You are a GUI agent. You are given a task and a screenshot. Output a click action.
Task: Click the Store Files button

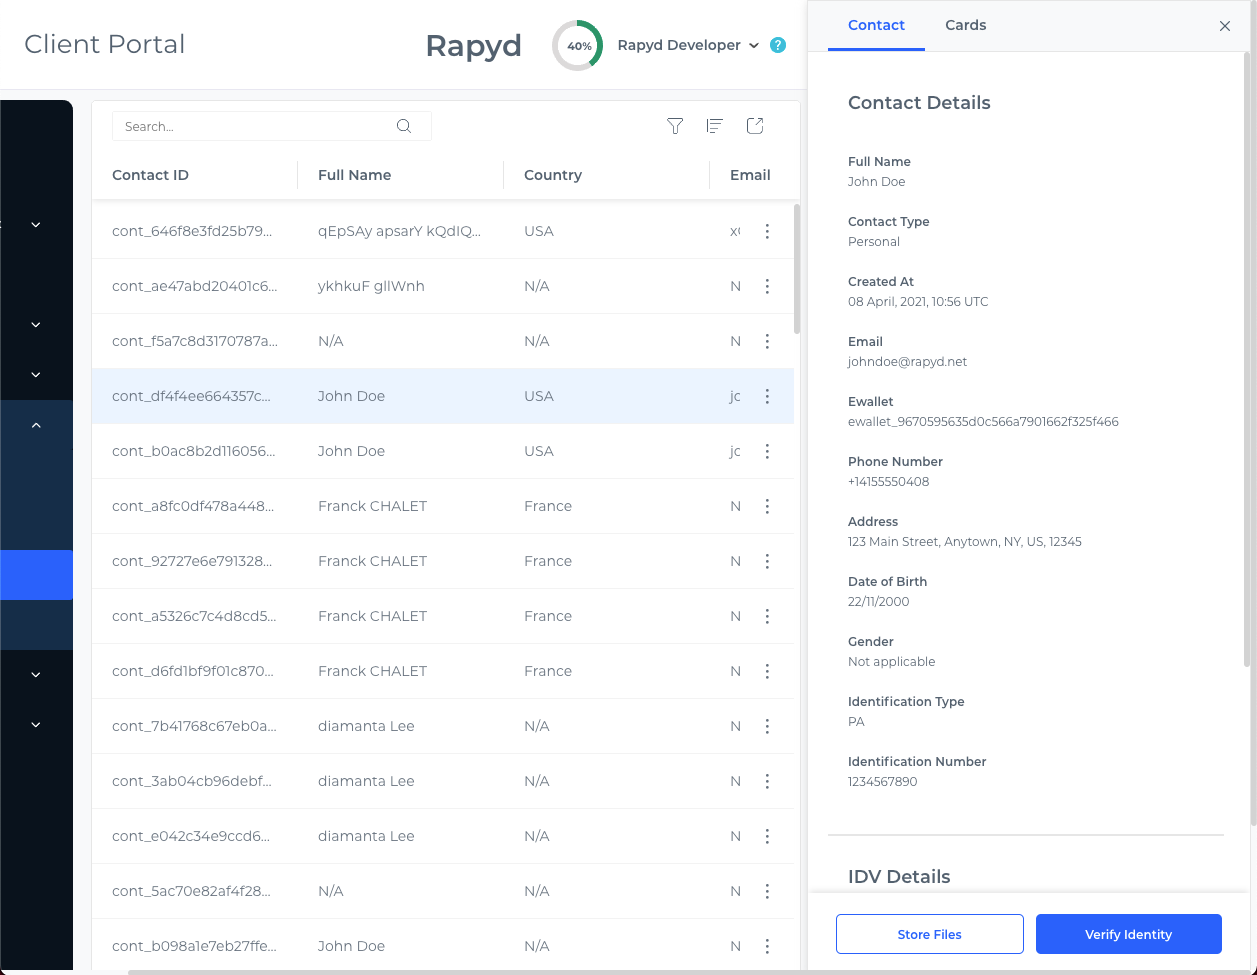[930, 934]
